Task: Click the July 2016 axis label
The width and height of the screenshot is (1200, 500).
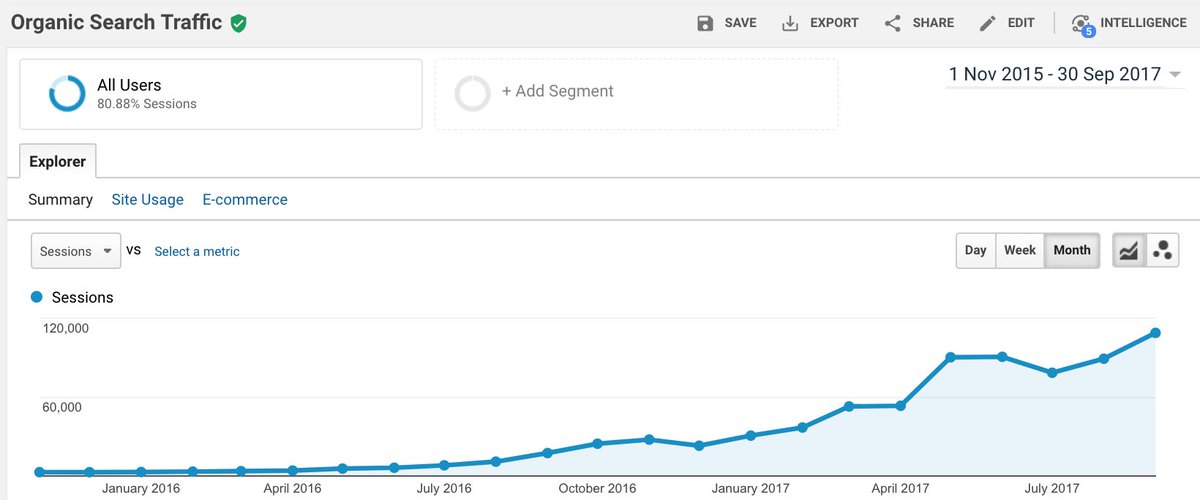Action: point(444,489)
